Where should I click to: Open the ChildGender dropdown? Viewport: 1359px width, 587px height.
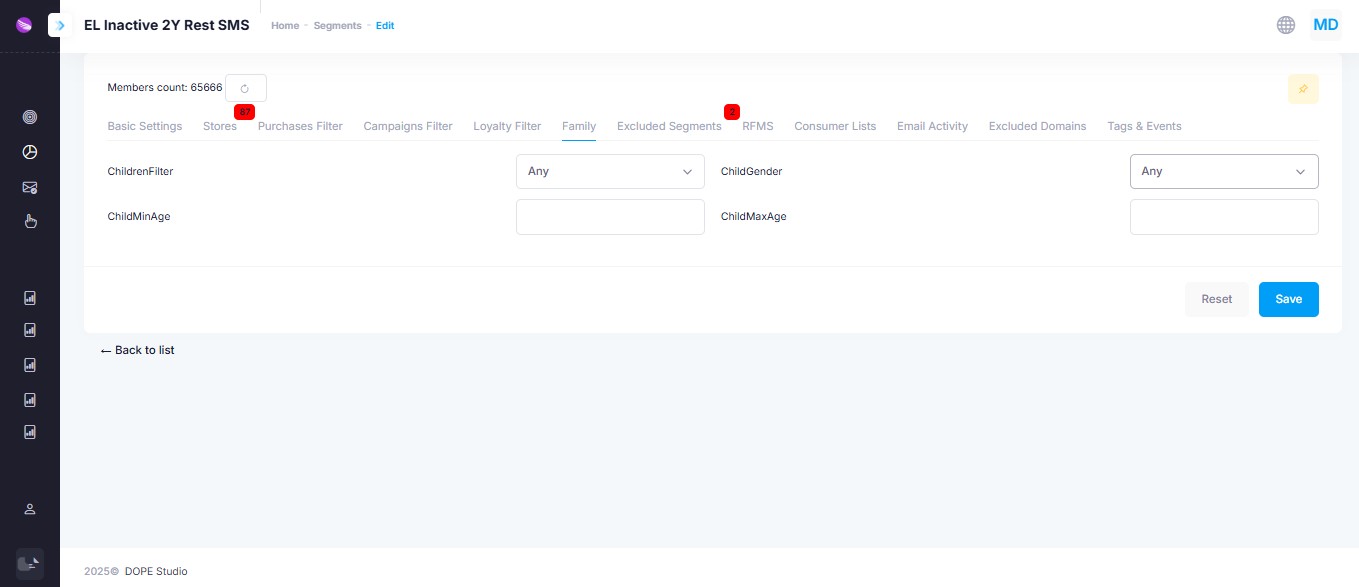click(x=1224, y=171)
